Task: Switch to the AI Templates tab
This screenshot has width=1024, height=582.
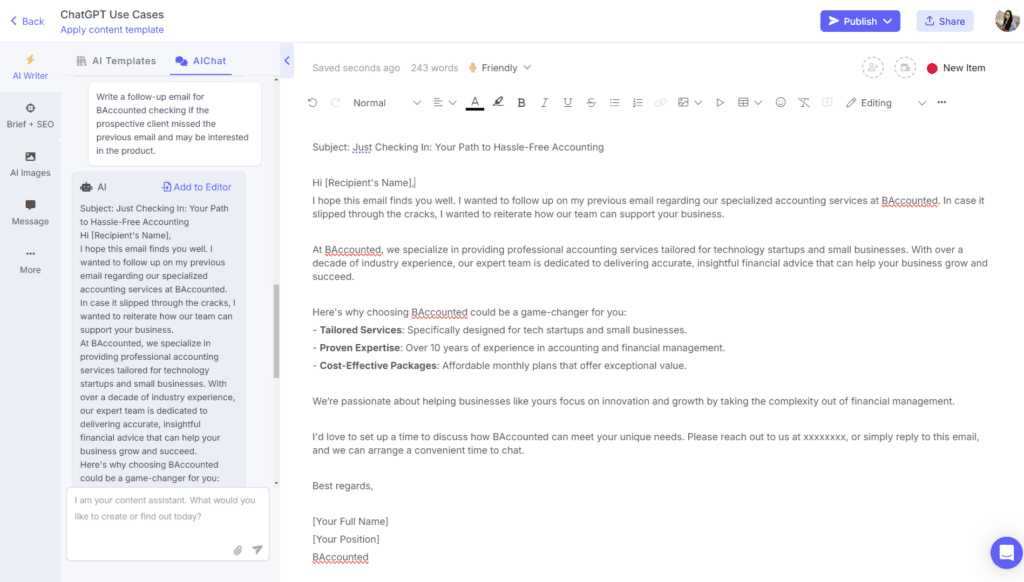Action: click(116, 61)
